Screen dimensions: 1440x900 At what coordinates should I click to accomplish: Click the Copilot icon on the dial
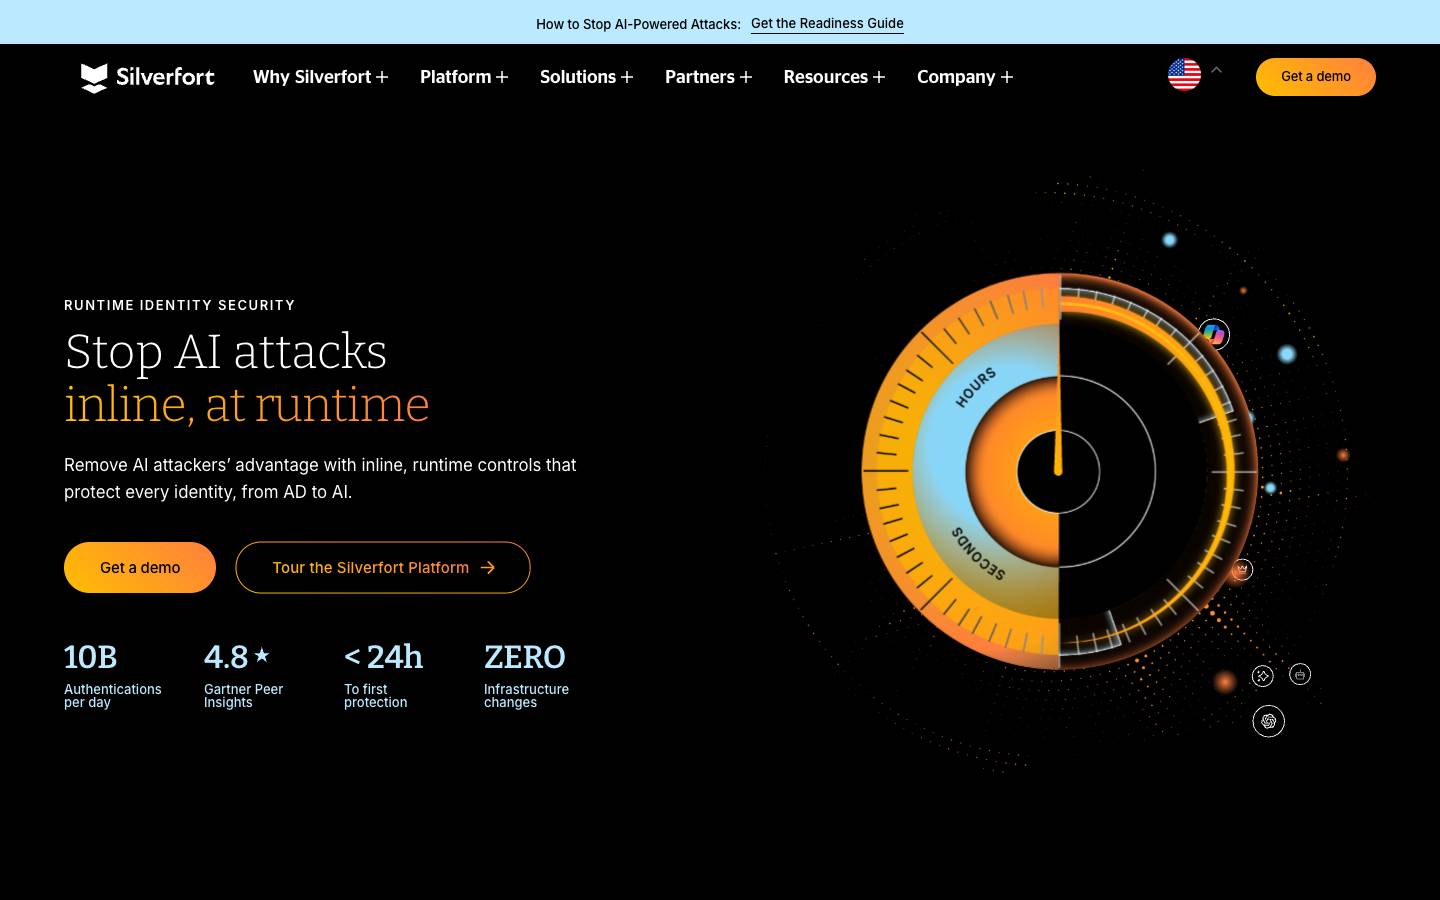click(x=1214, y=334)
